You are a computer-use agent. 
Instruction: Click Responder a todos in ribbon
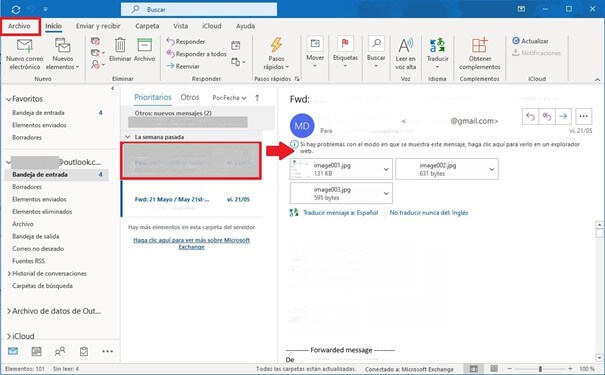tap(196, 54)
